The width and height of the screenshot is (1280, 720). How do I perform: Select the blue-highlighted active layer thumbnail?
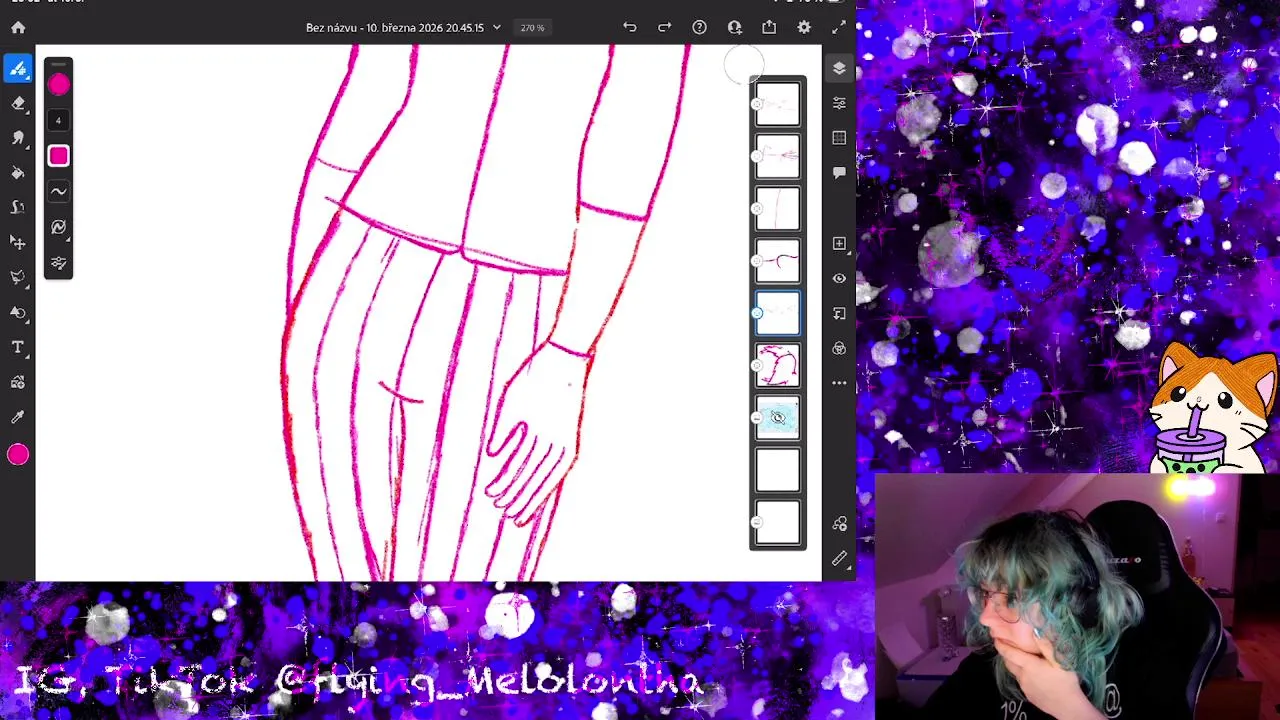(778, 313)
